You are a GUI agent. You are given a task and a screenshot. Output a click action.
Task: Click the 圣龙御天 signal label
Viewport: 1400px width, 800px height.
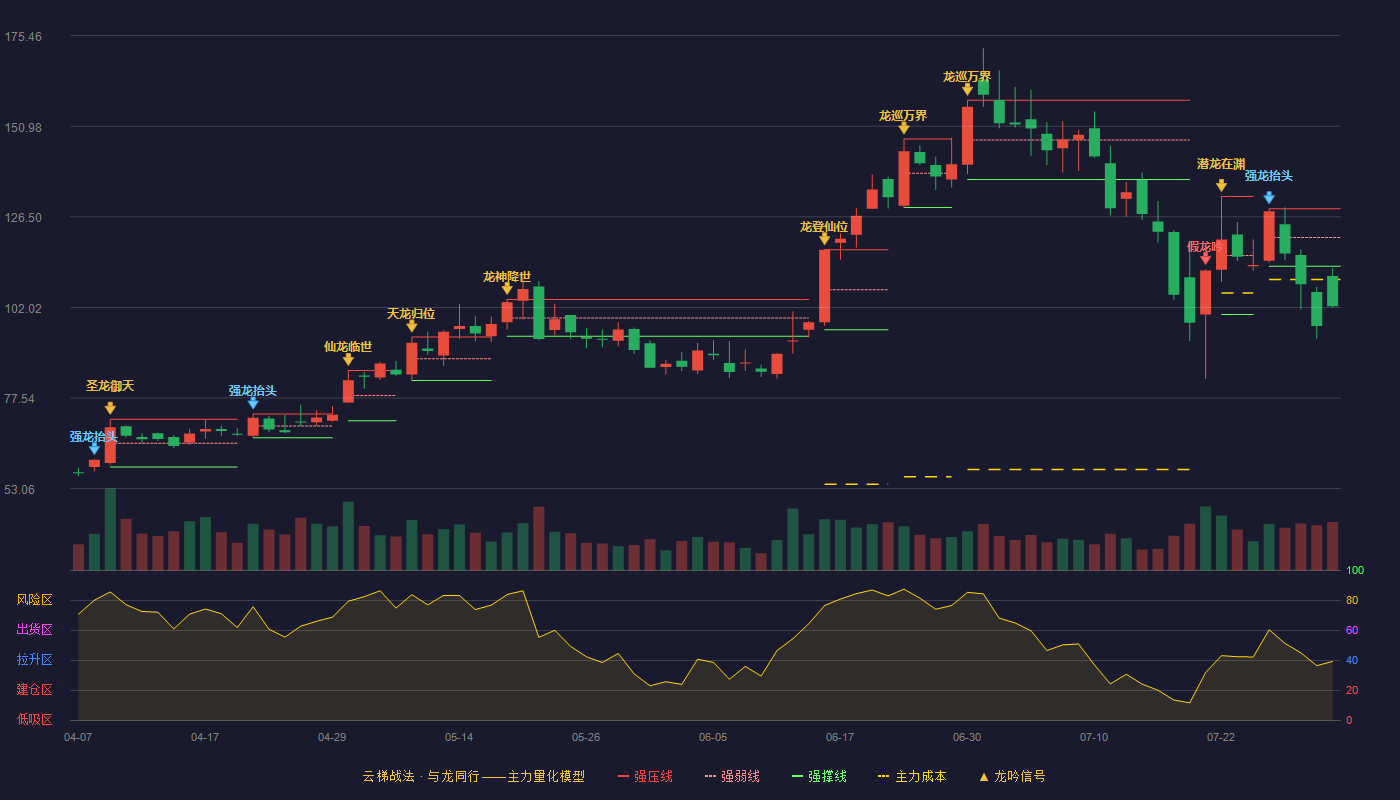[110, 386]
